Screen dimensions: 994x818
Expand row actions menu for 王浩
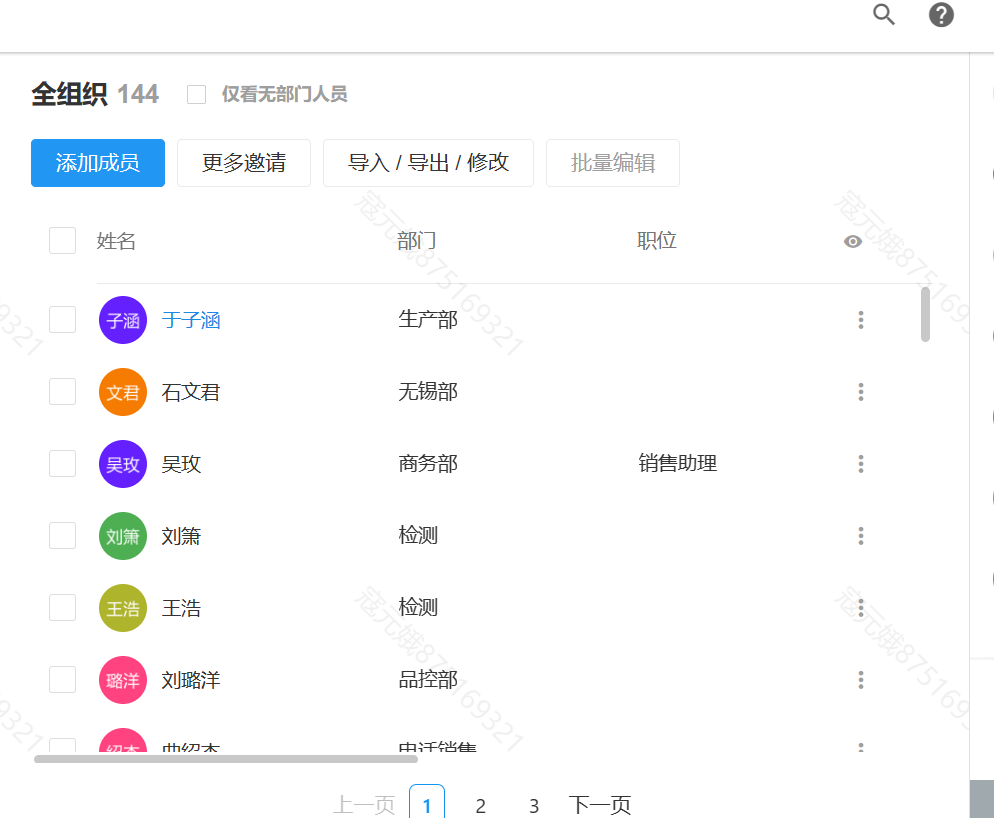[860, 608]
